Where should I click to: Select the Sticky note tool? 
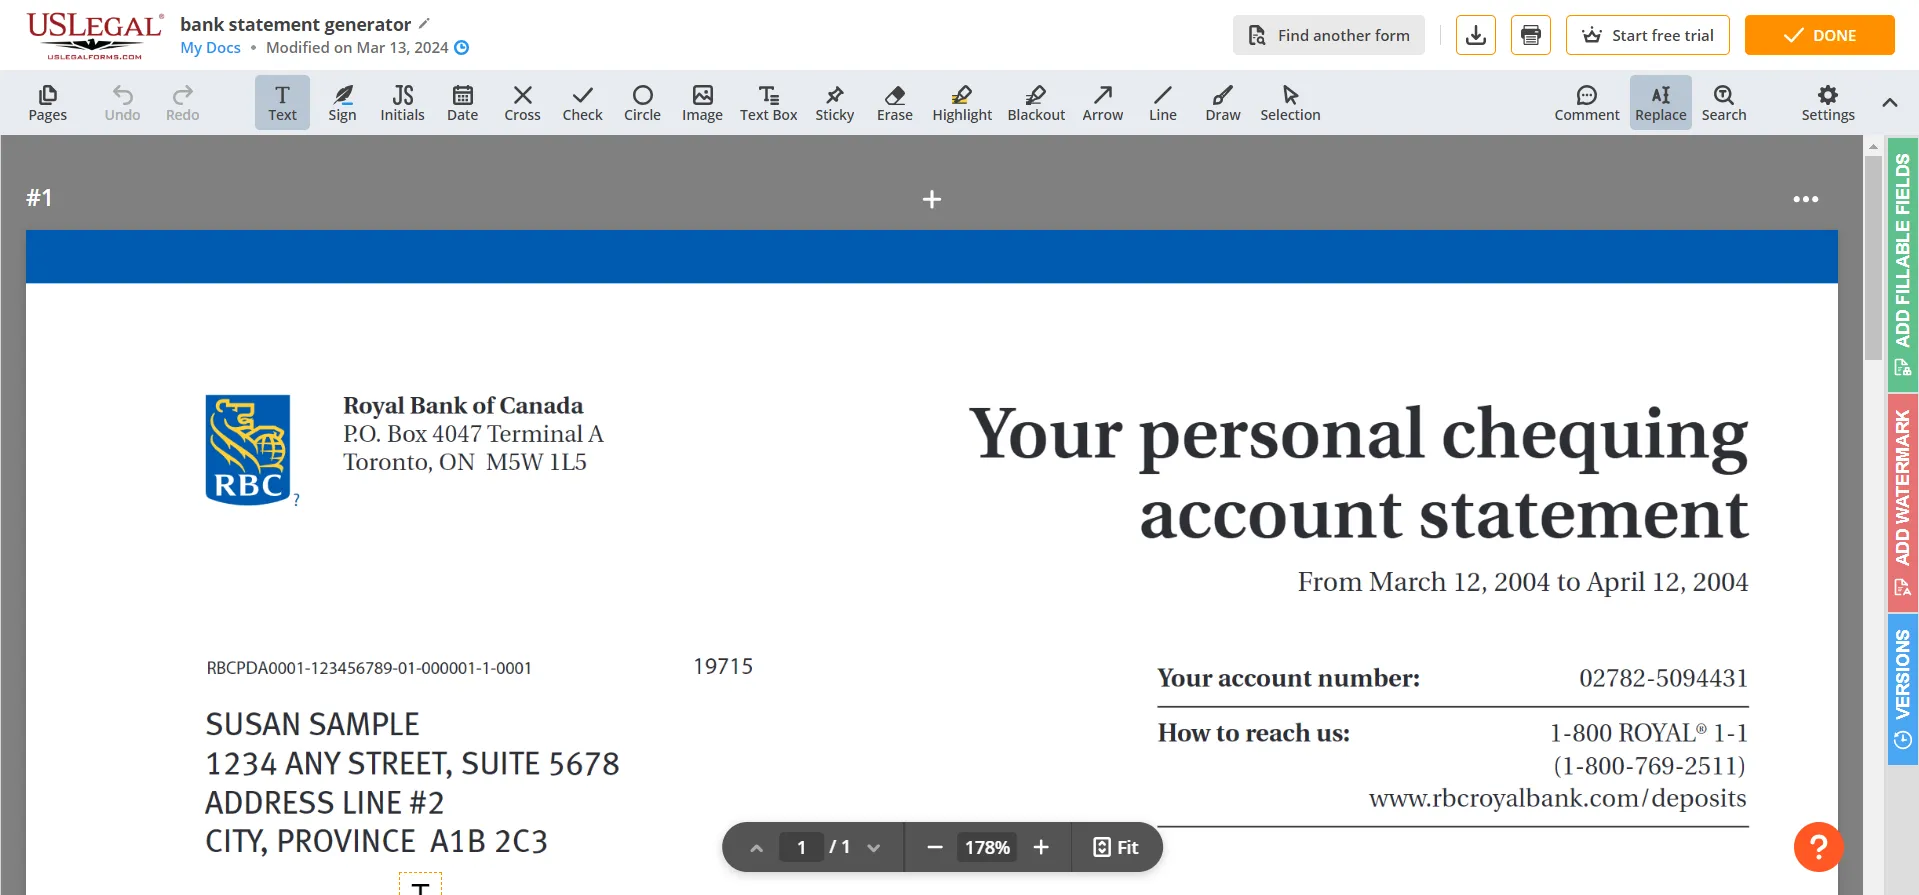point(834,103)
